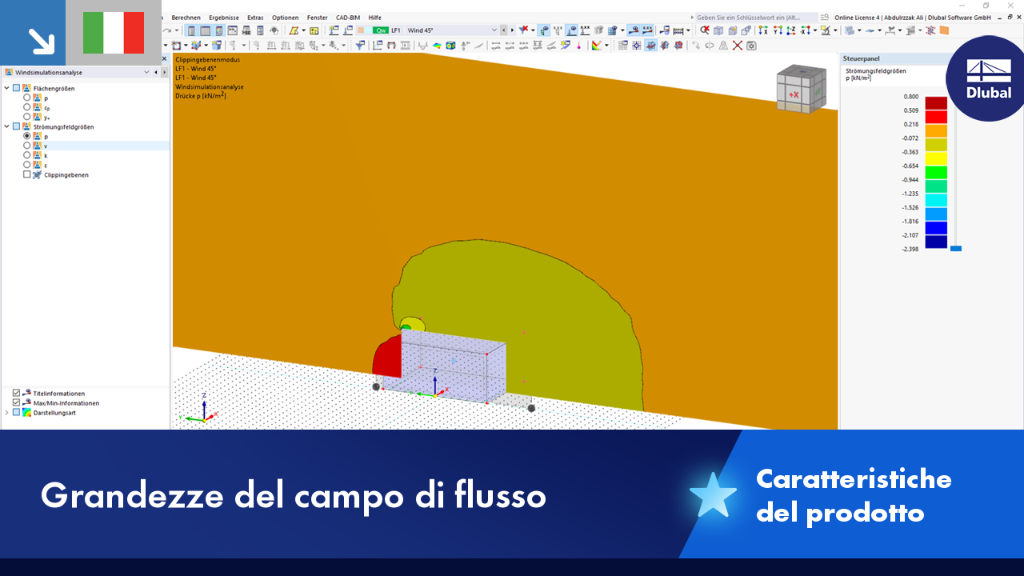Click the navigation cube in the viewport
This screenshot has width=1024, height=576.
[x=801, y=89]
